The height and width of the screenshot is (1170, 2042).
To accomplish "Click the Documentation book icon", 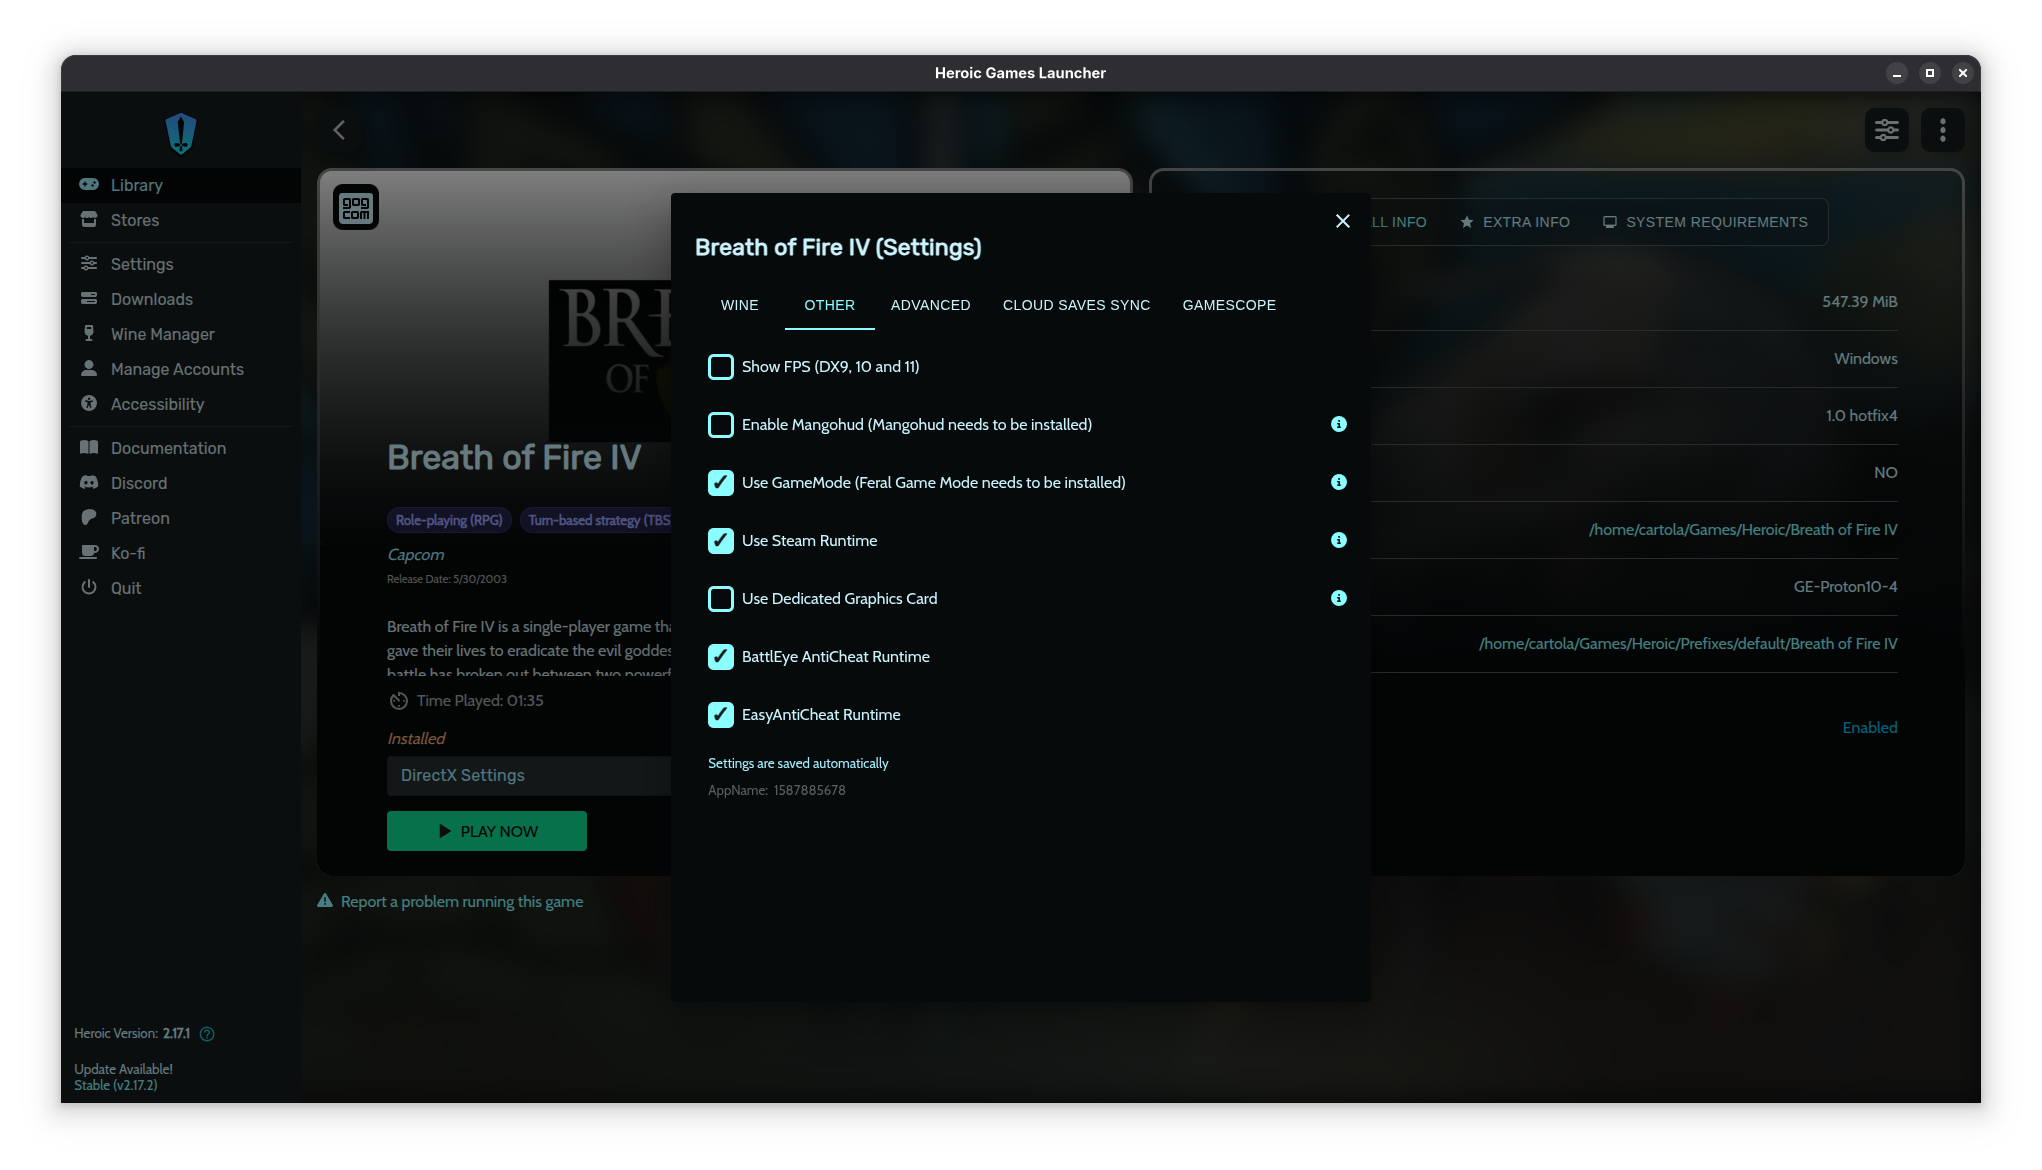I will pyautogui.click(x=89, y=447).
